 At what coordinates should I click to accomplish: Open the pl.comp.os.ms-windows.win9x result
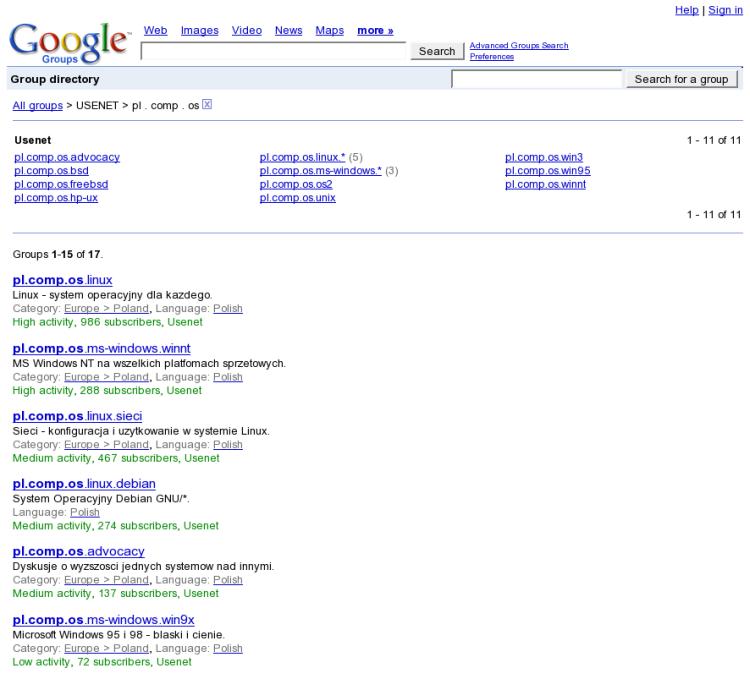(103, 619)
